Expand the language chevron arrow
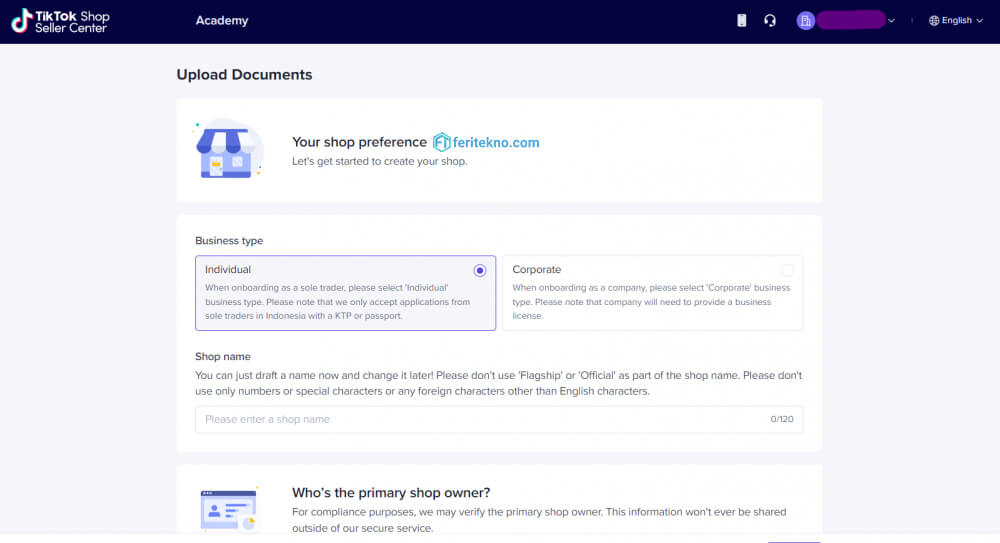The width and height of the screenshot is (1000, 543). click(x=980, y=21)
